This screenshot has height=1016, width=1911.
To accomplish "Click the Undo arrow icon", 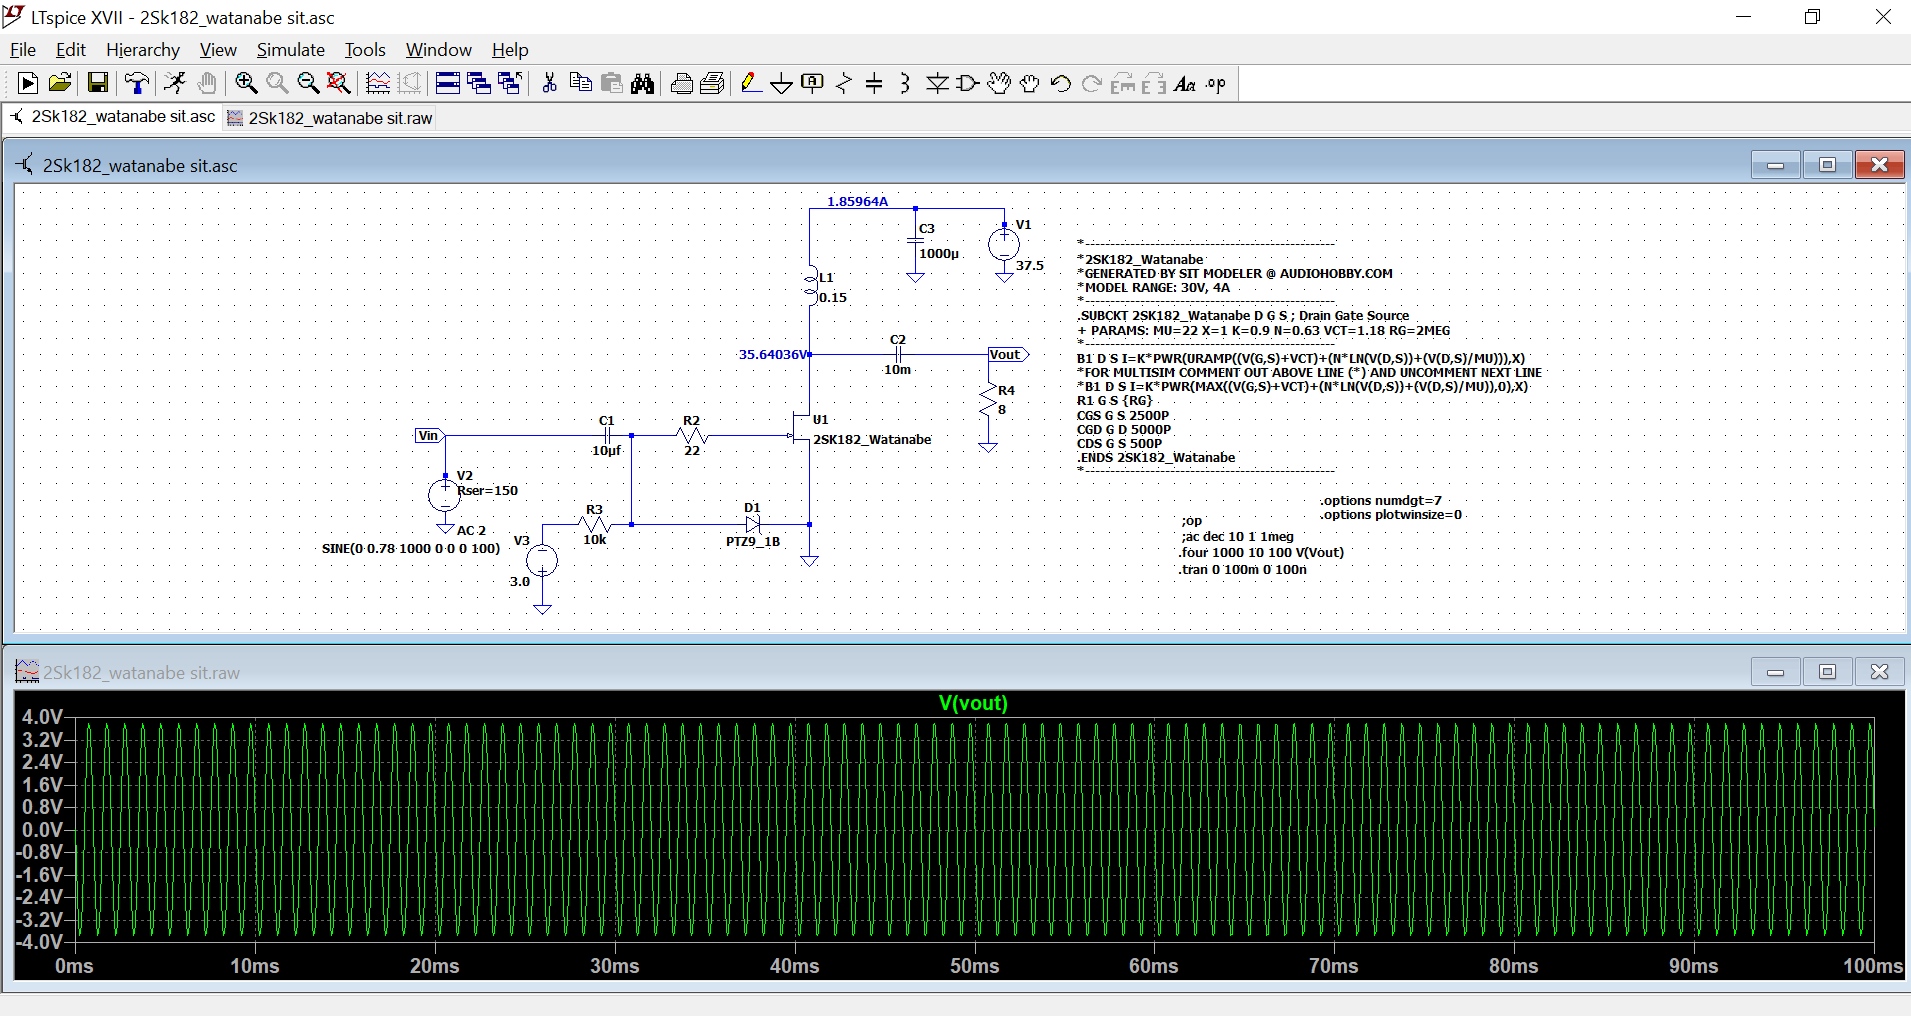I will click(x=1061, y=84).
